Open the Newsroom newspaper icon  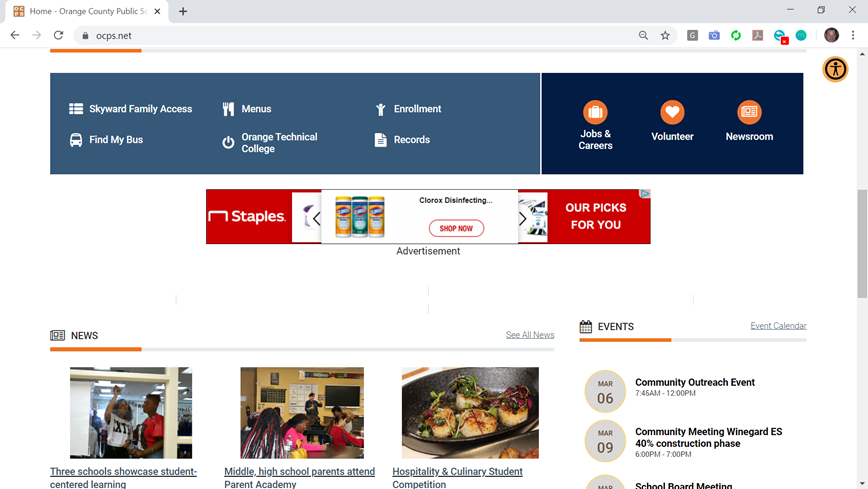749,112
